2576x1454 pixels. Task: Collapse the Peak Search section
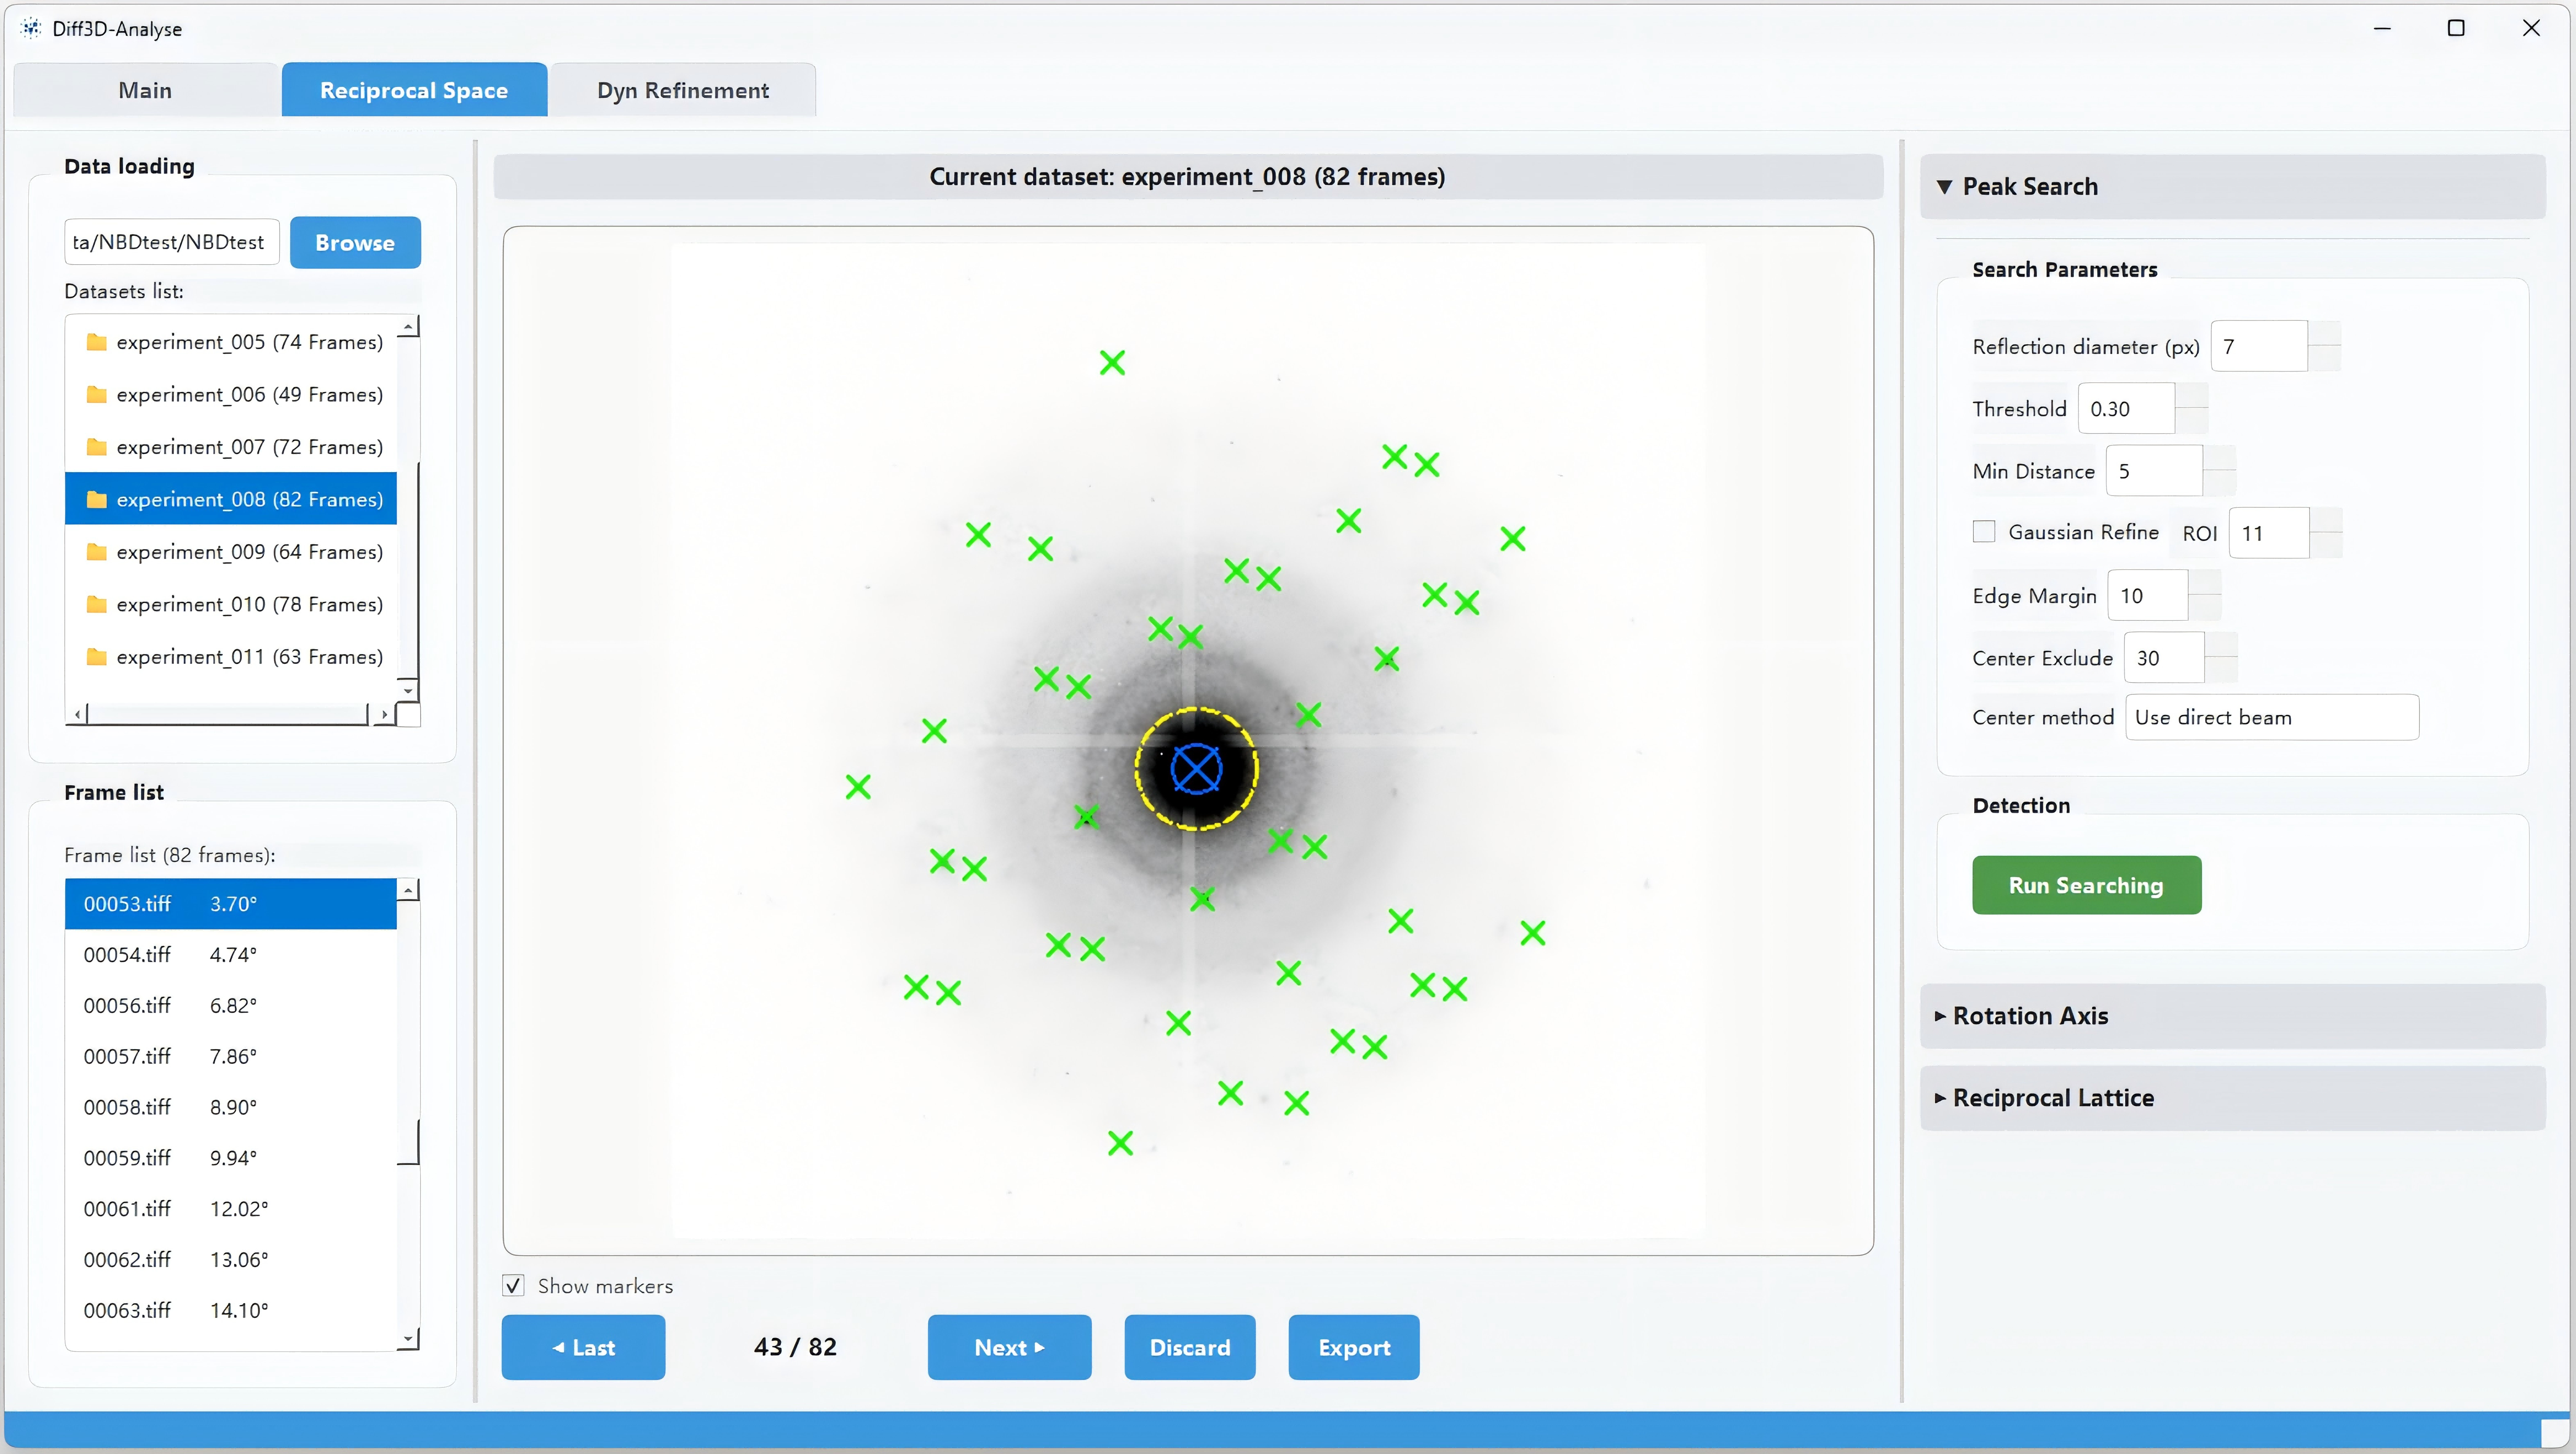2232,186
